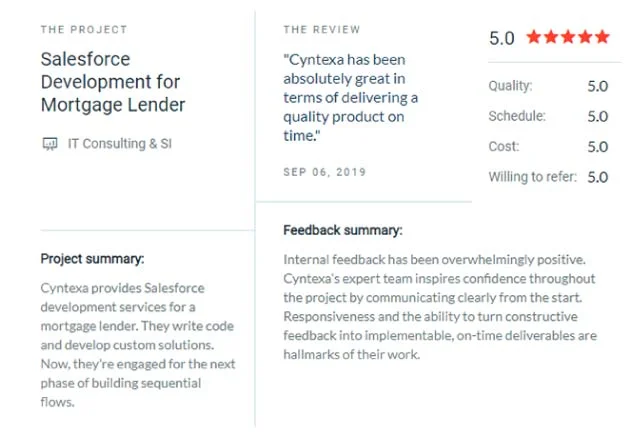Select the Quality rating row label
Image resolution: width=637 pixels, height=437 pixels.
[x=510, y=86]
